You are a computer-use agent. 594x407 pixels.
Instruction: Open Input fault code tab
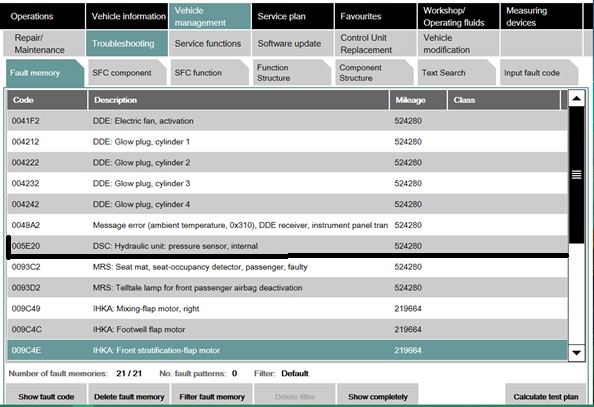[539, 72]
